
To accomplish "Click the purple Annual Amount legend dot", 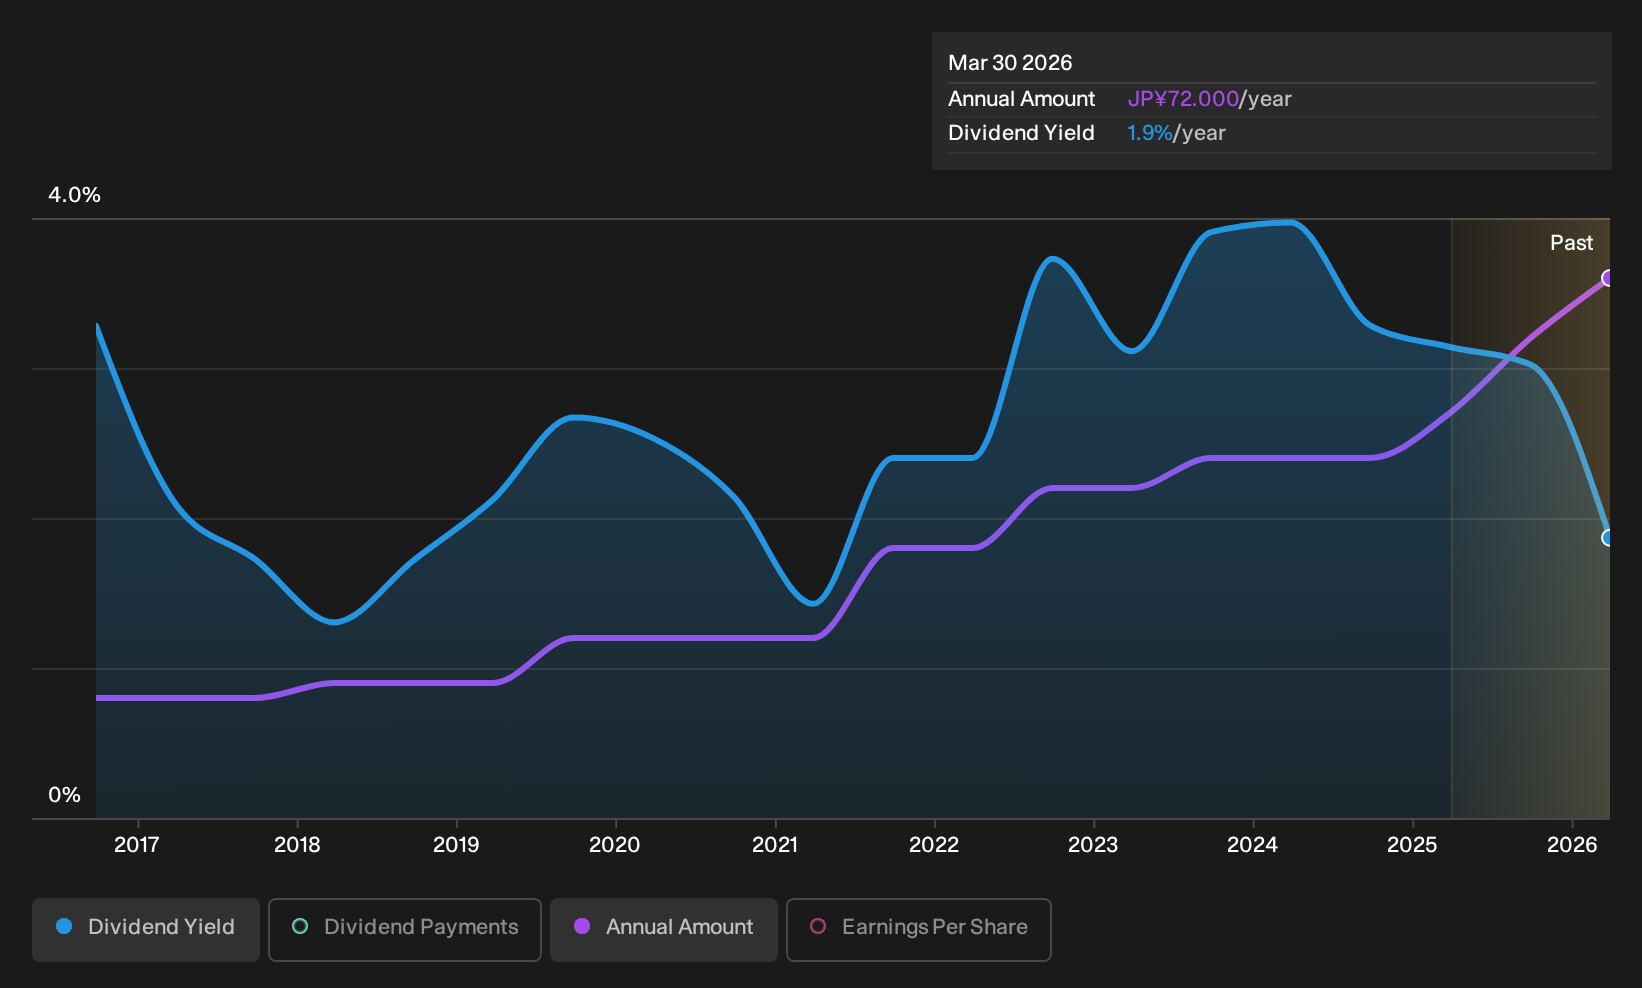I will [x=582, y=926].
